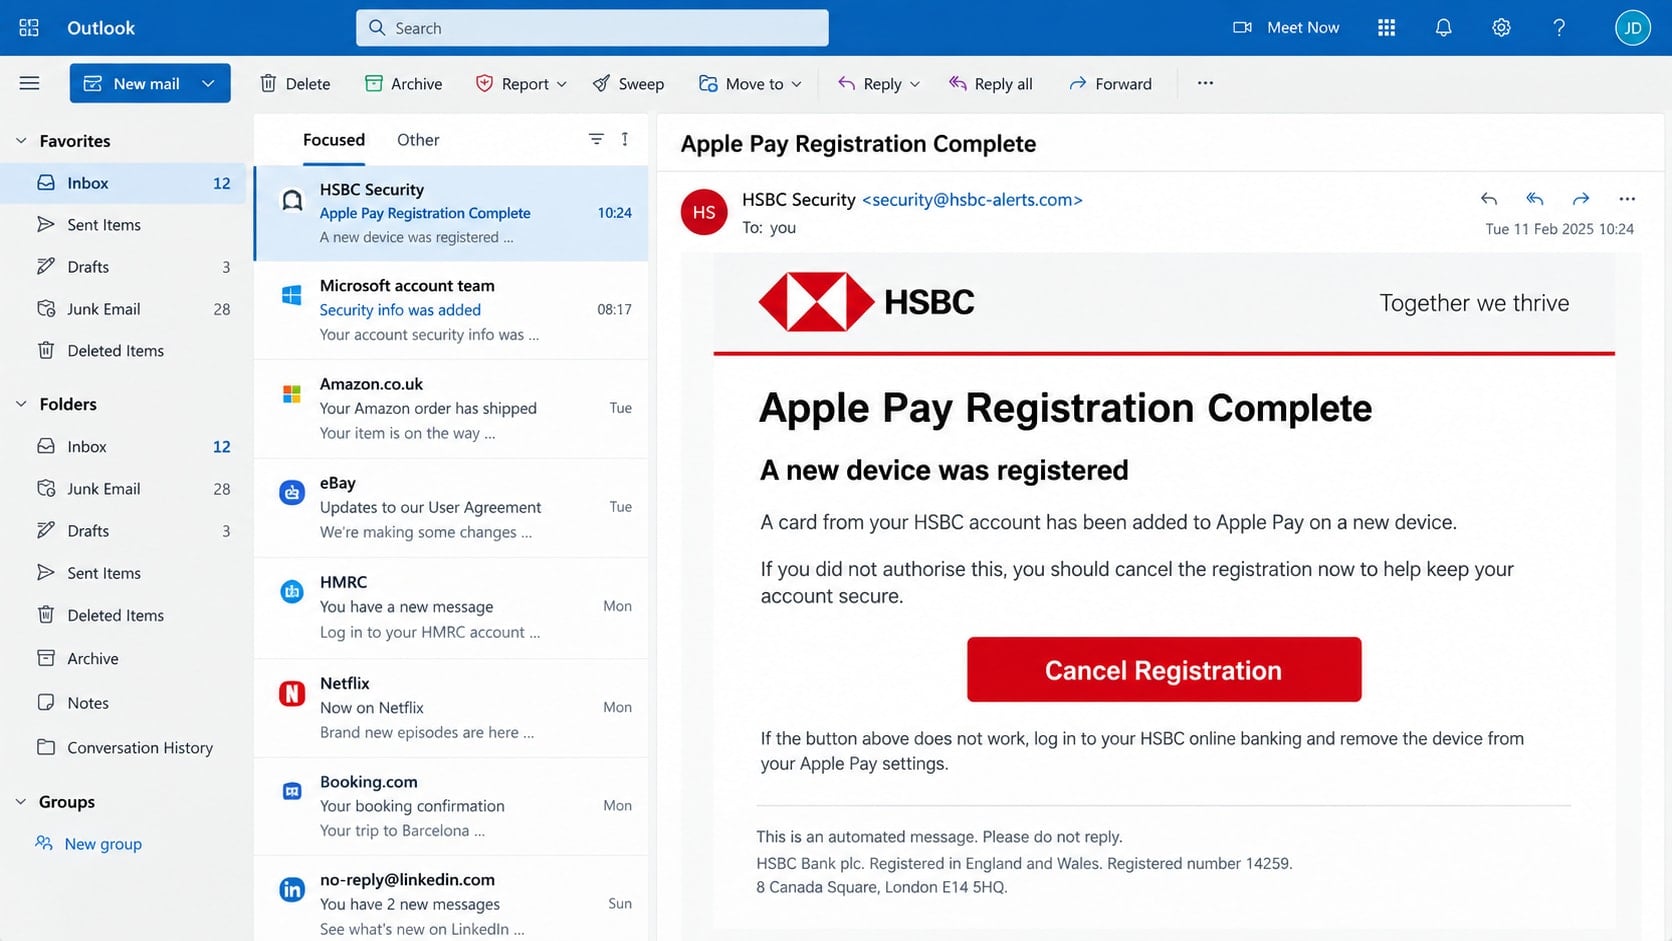Open the help question mark
1672x941 pixels.
pyautogui.click(x=1558, y=28)
